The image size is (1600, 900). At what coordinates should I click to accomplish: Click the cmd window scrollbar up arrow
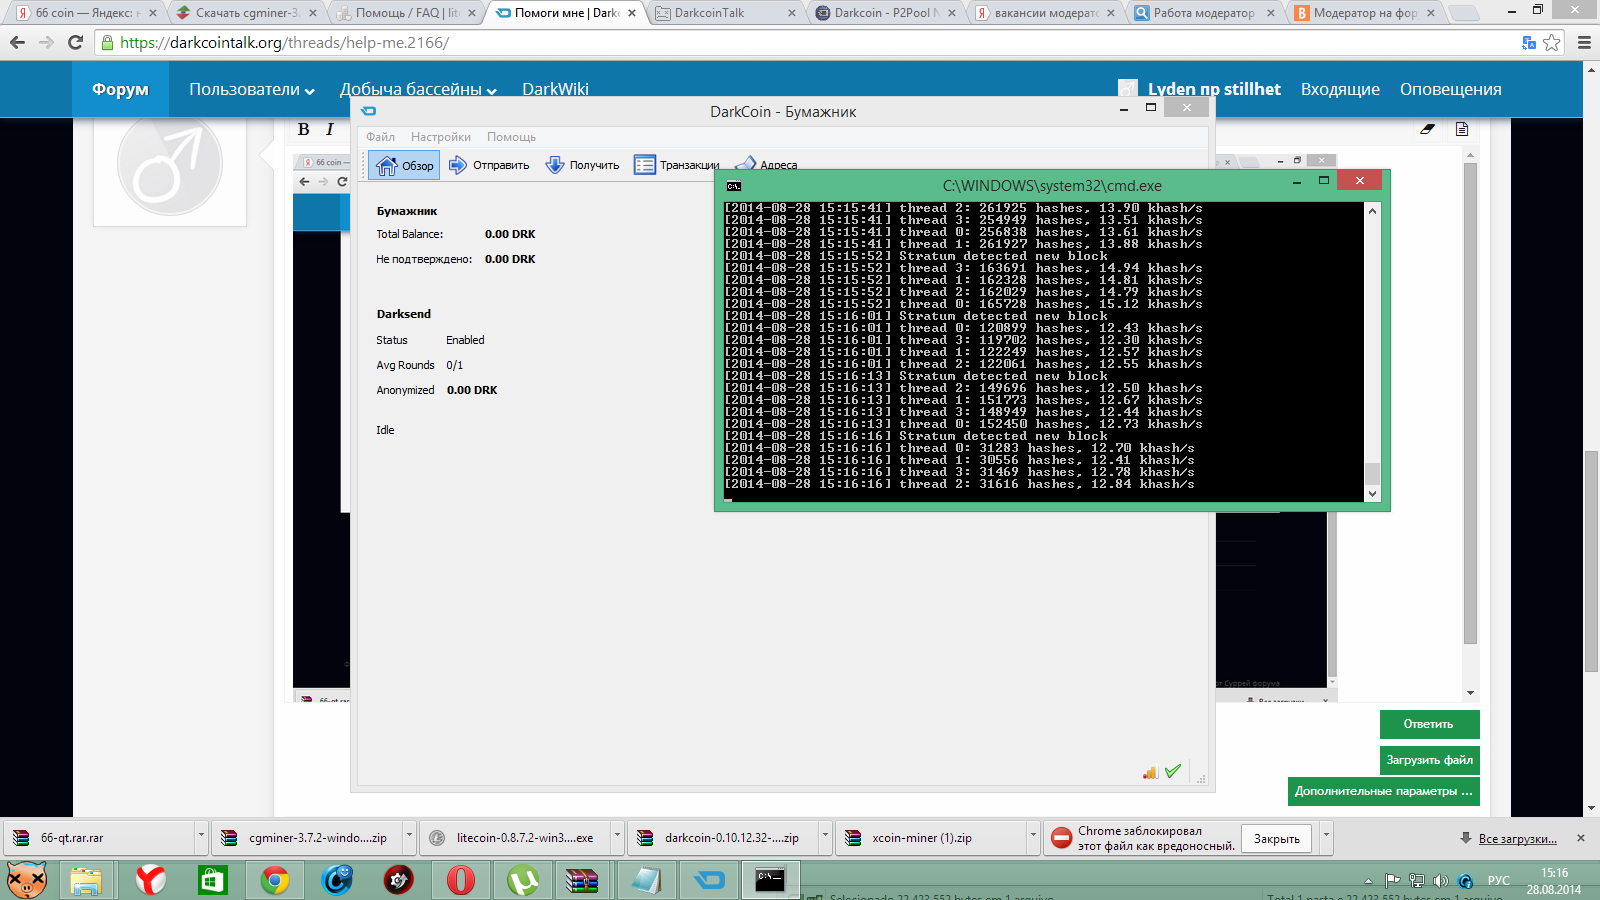click(1372, 210)
